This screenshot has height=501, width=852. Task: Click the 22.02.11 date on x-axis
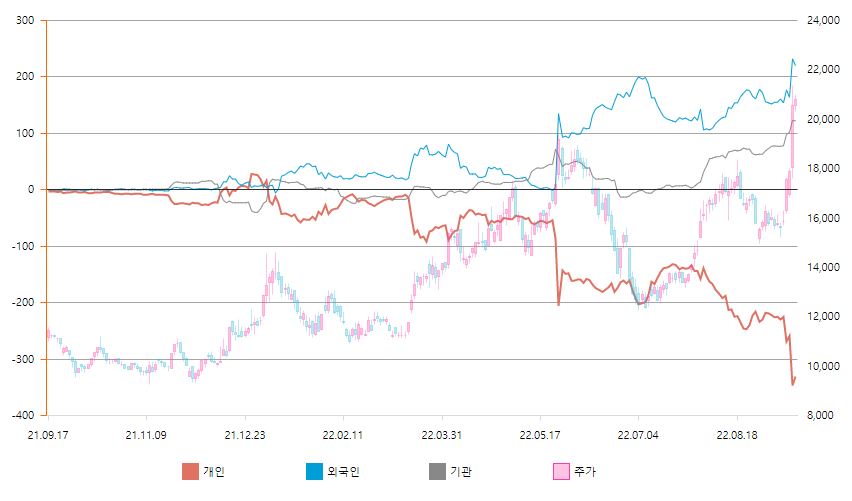pos(342,435)
